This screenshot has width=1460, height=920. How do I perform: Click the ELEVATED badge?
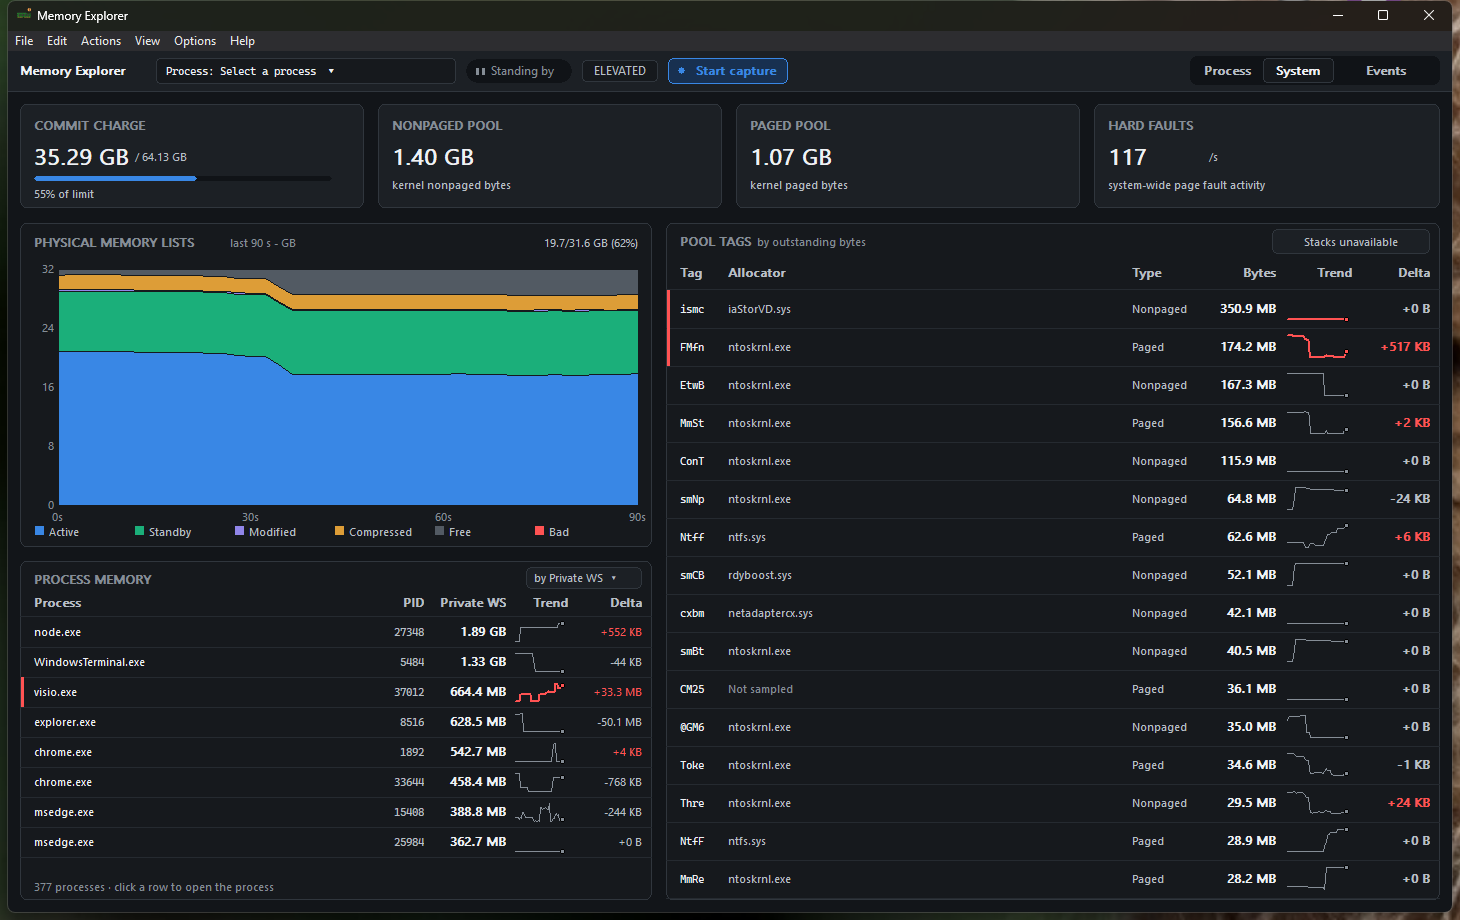pyautogui.click(x=620, y=71)
